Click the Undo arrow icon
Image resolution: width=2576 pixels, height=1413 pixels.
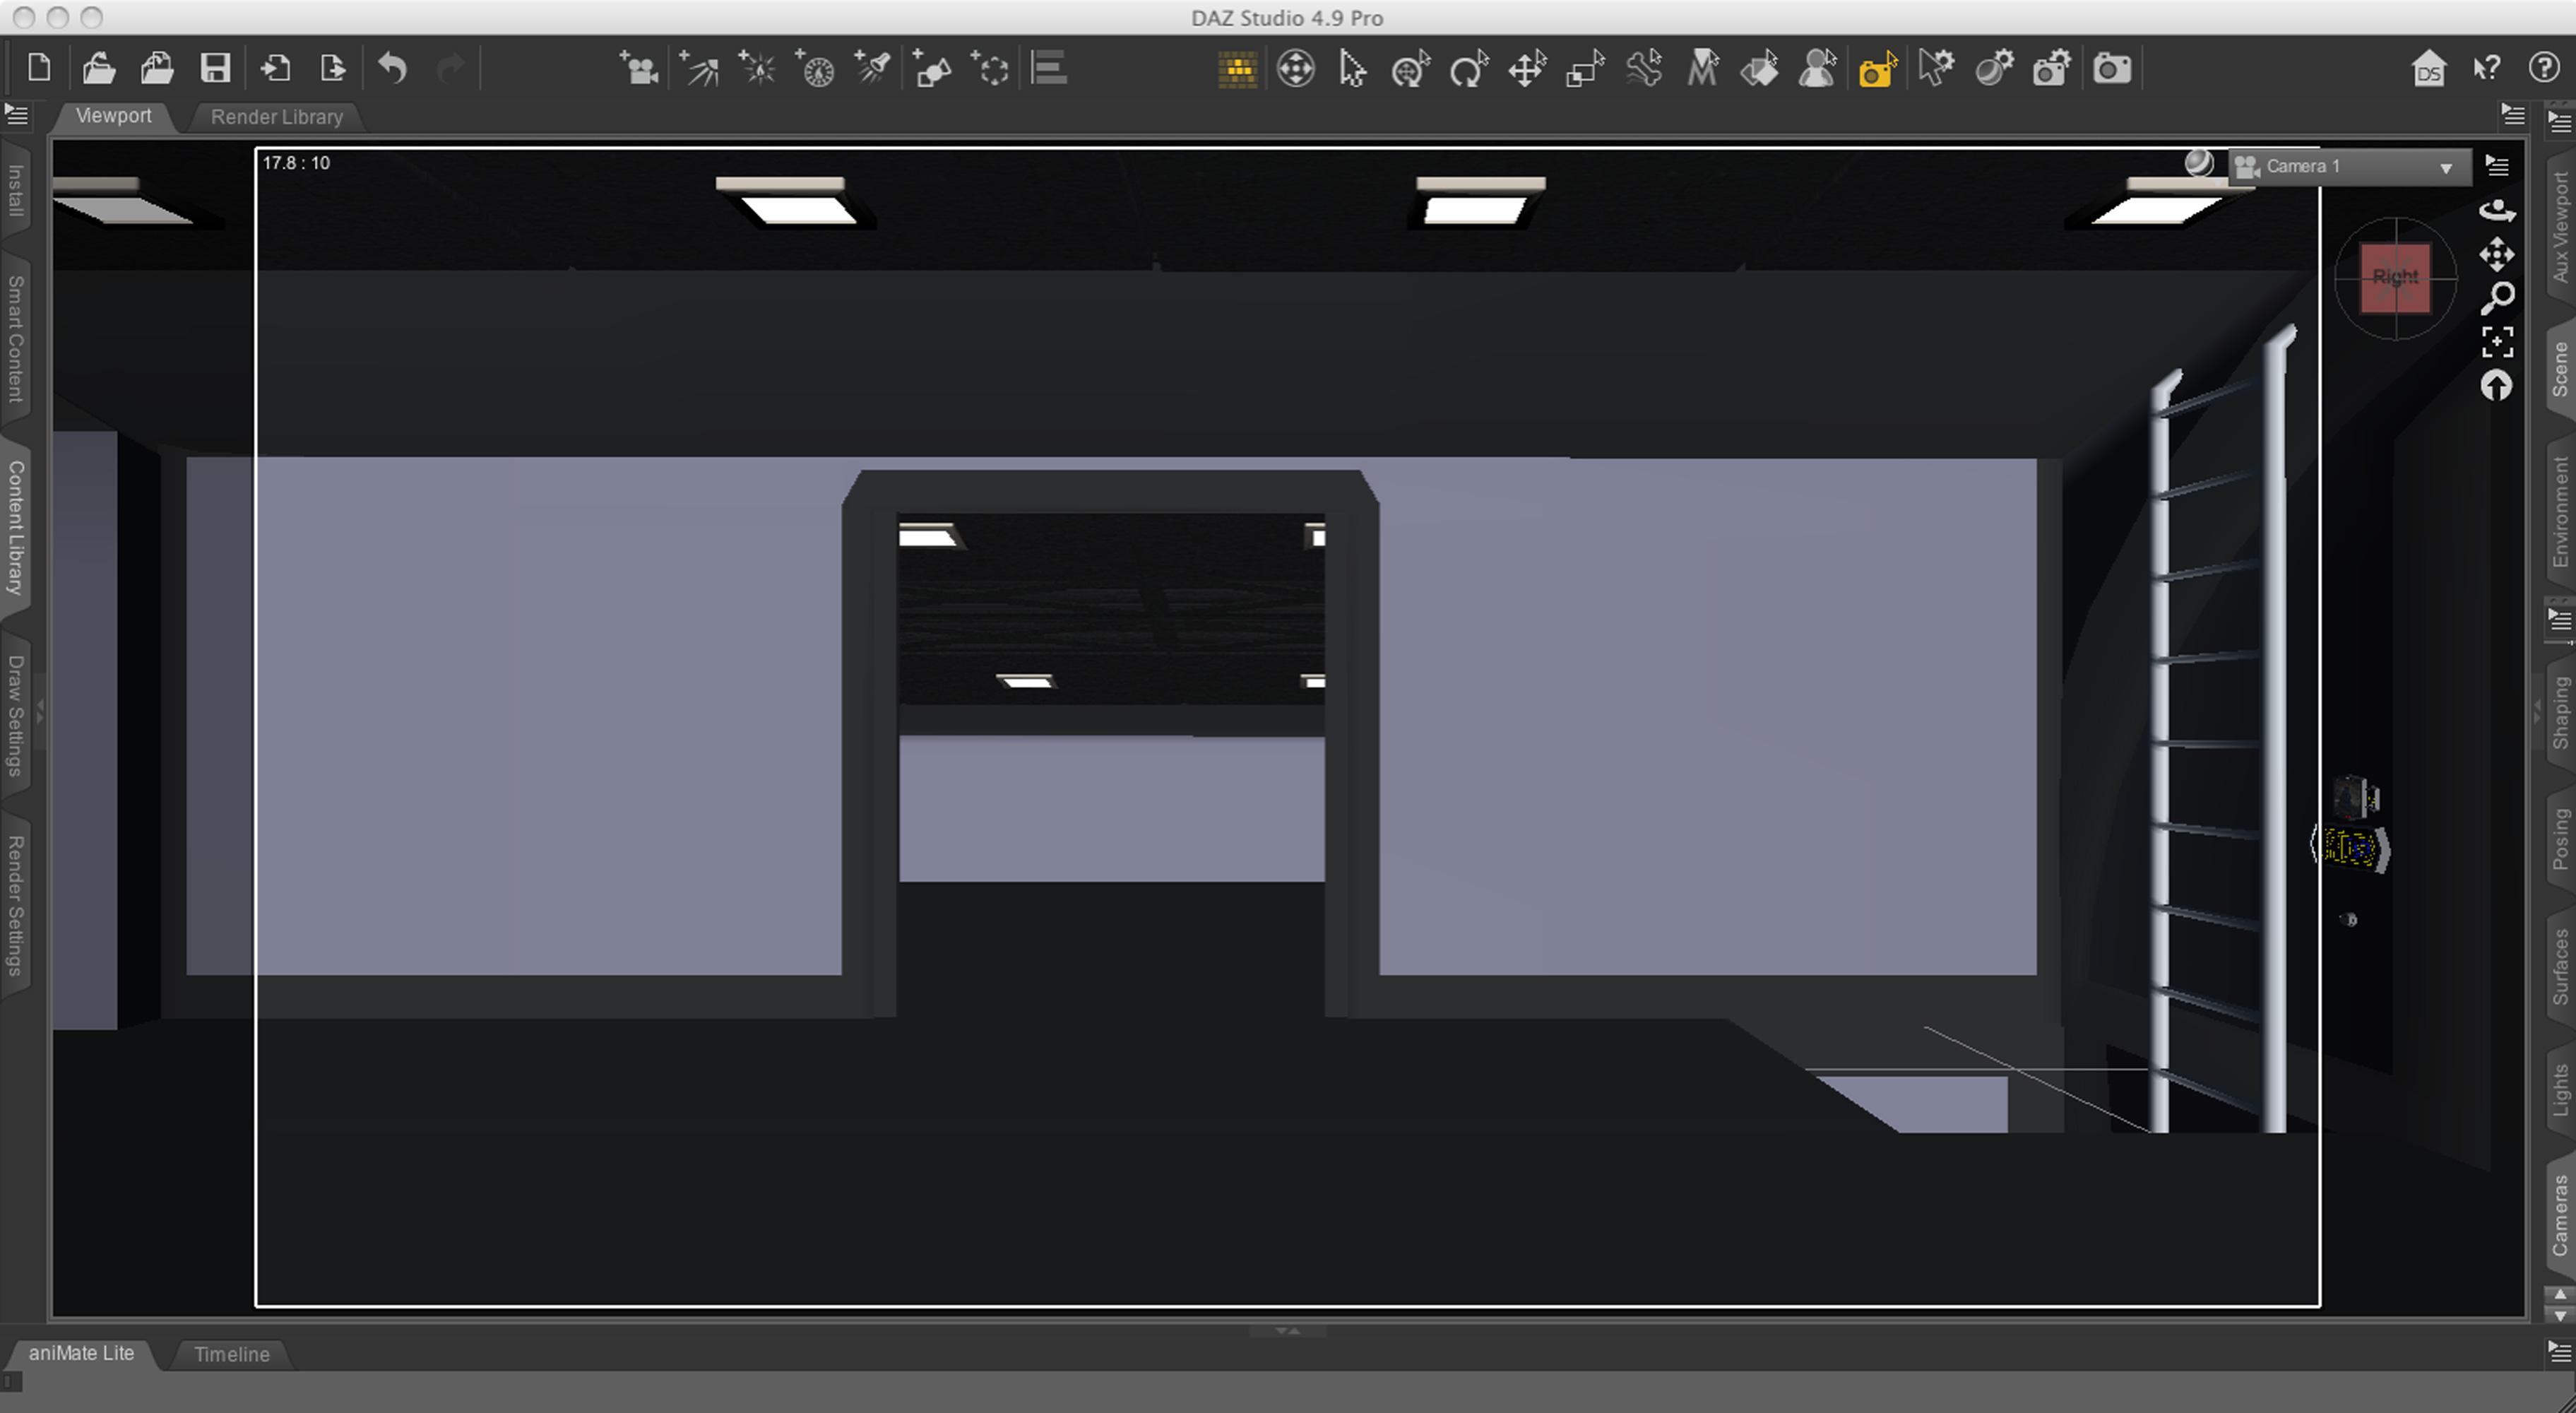tap(392, 69)
